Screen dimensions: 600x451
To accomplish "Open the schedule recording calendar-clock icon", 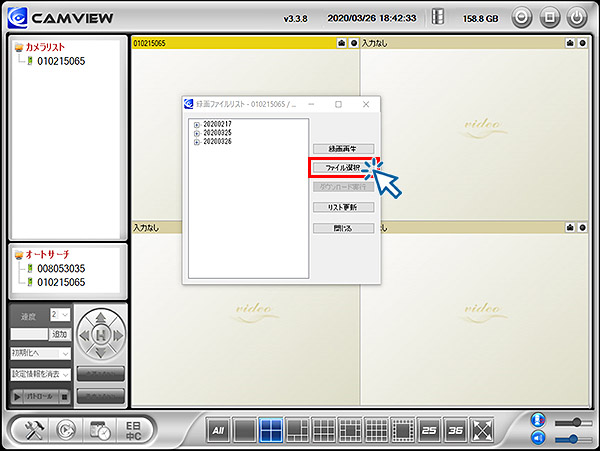I will (99, 430).
